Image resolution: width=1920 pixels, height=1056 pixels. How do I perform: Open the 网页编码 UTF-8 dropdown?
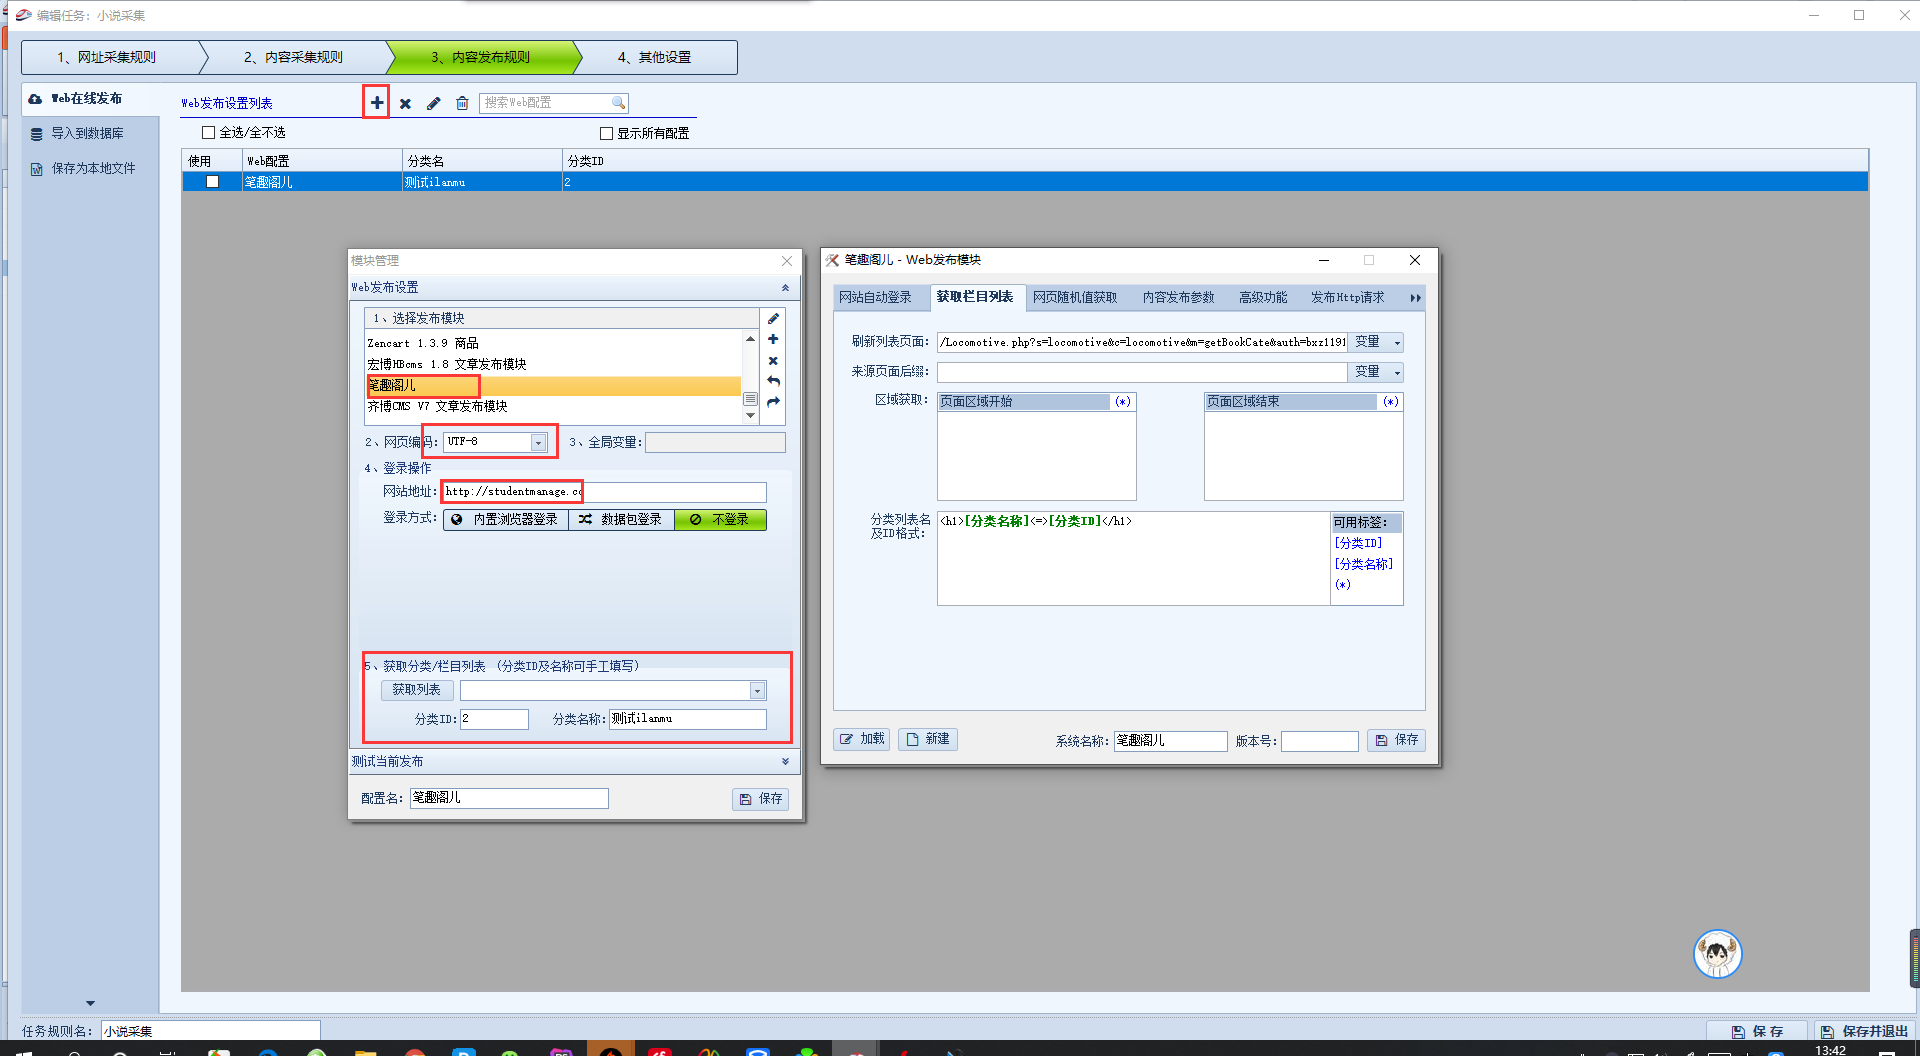coord(538,442)
